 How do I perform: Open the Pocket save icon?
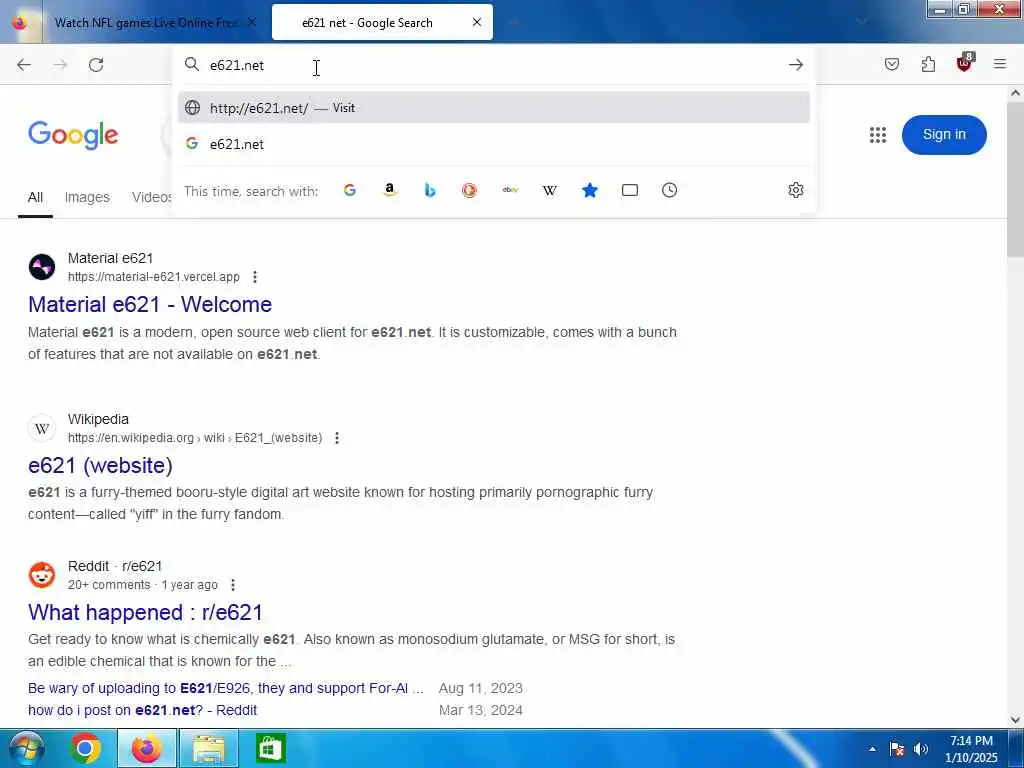coord(892,64)
